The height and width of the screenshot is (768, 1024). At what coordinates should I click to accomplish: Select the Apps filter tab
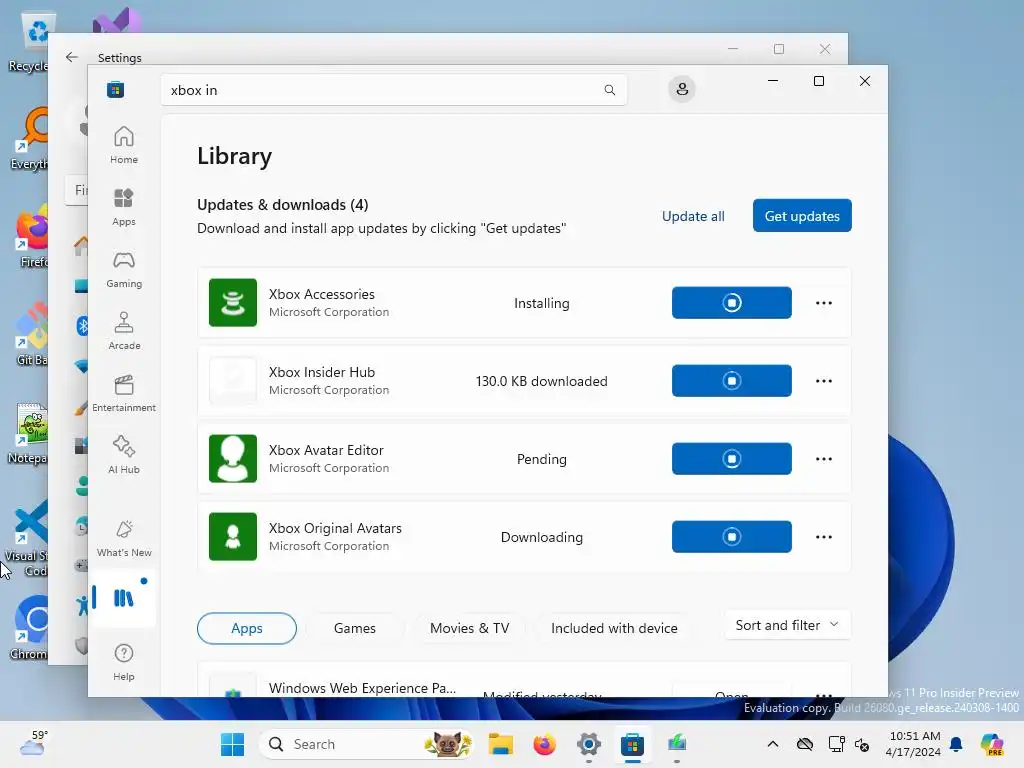[x=247, y=628]
